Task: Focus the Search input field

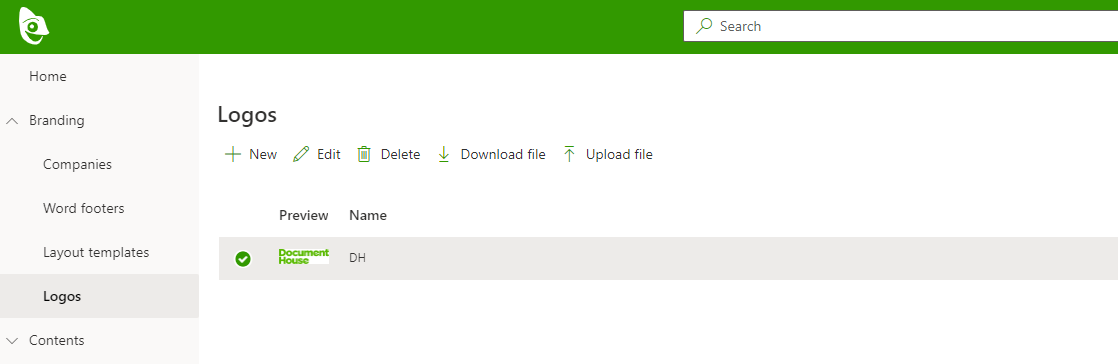Action: [901, 26]
